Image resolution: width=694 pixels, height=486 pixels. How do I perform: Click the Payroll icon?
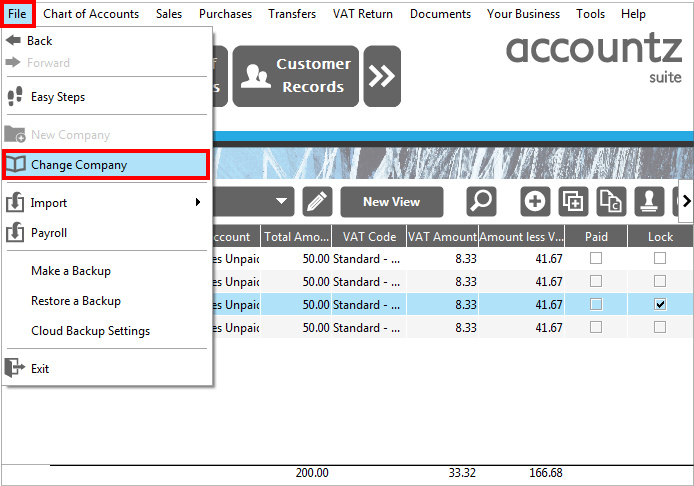pyautogui.click(x=15, y=232)
